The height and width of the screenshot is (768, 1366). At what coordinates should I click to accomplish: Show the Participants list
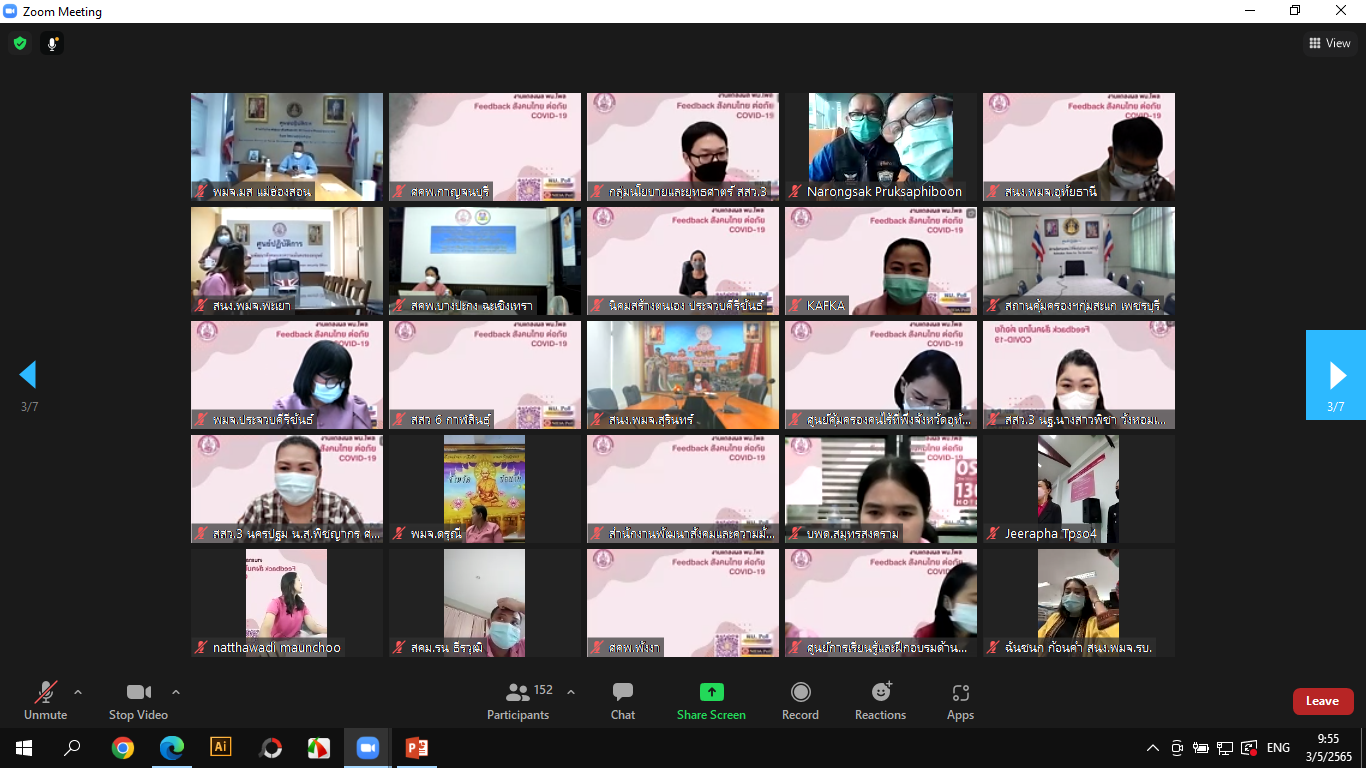click(x=518, y=701)
